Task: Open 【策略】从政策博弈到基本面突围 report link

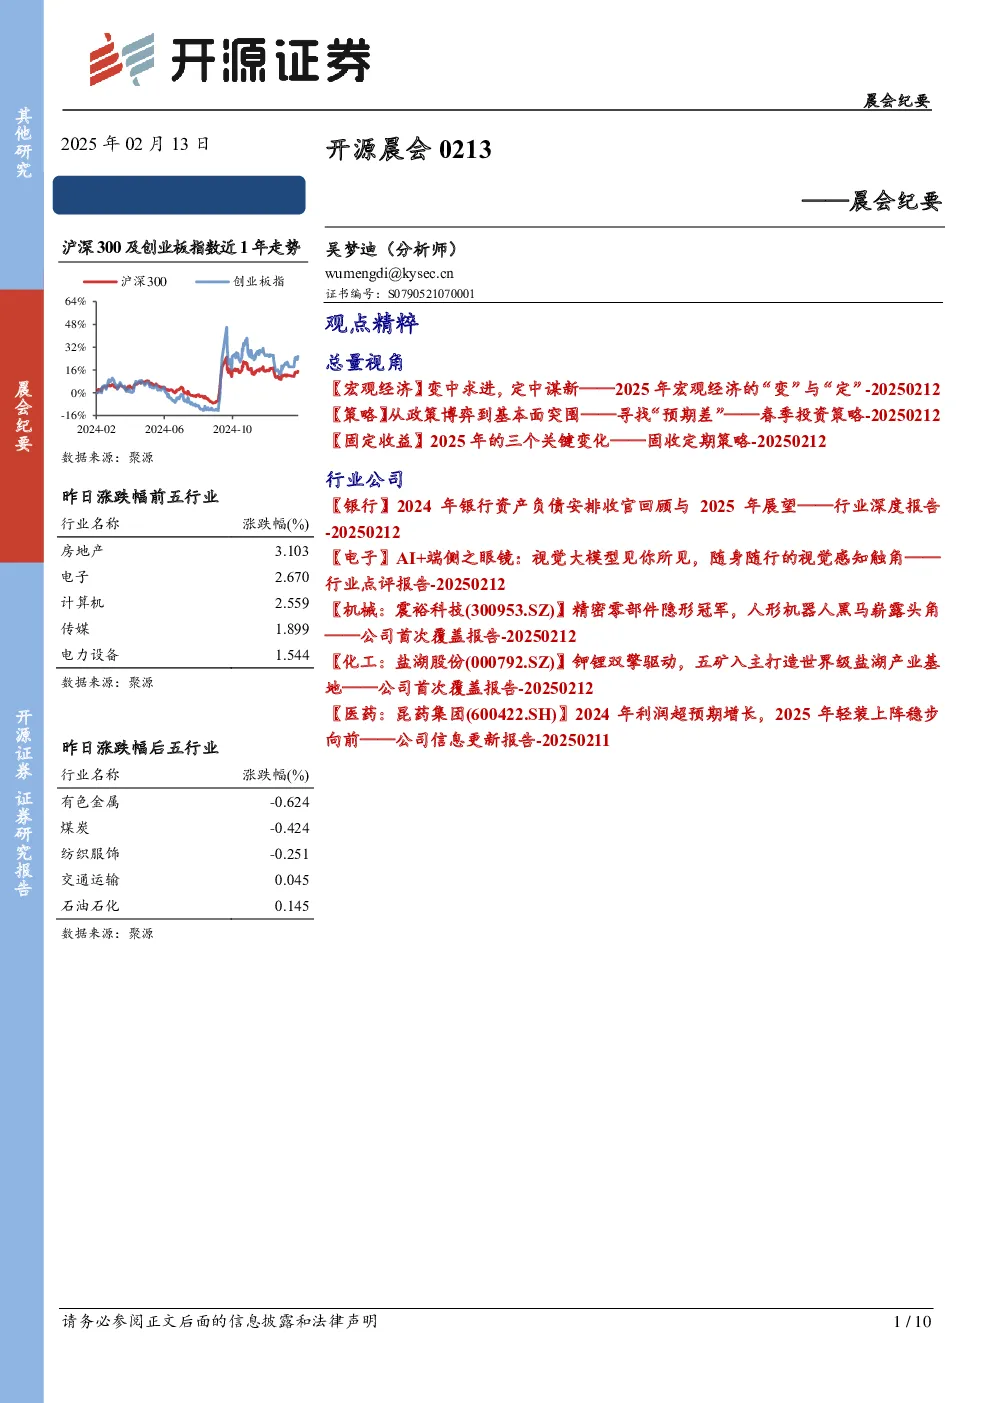Action: (x=633, y=415)
